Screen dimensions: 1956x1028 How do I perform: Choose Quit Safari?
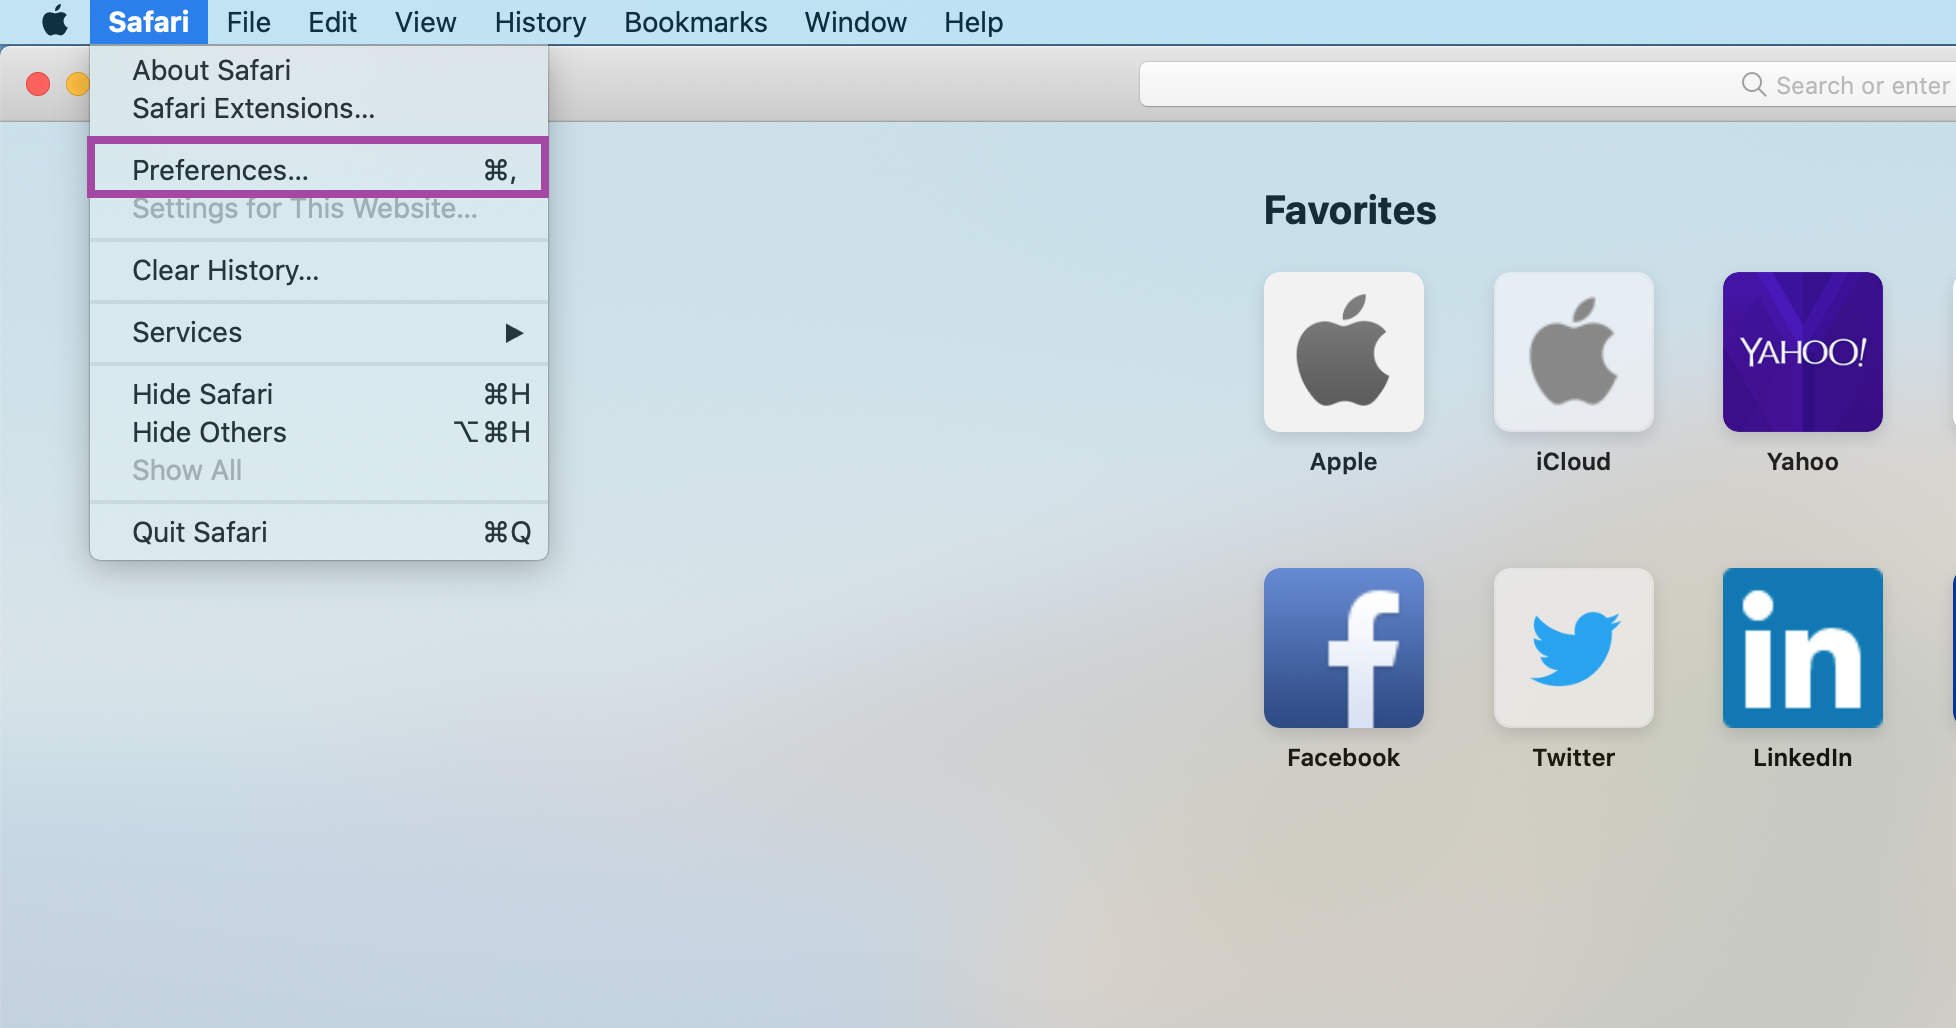[x=318, y=532]
